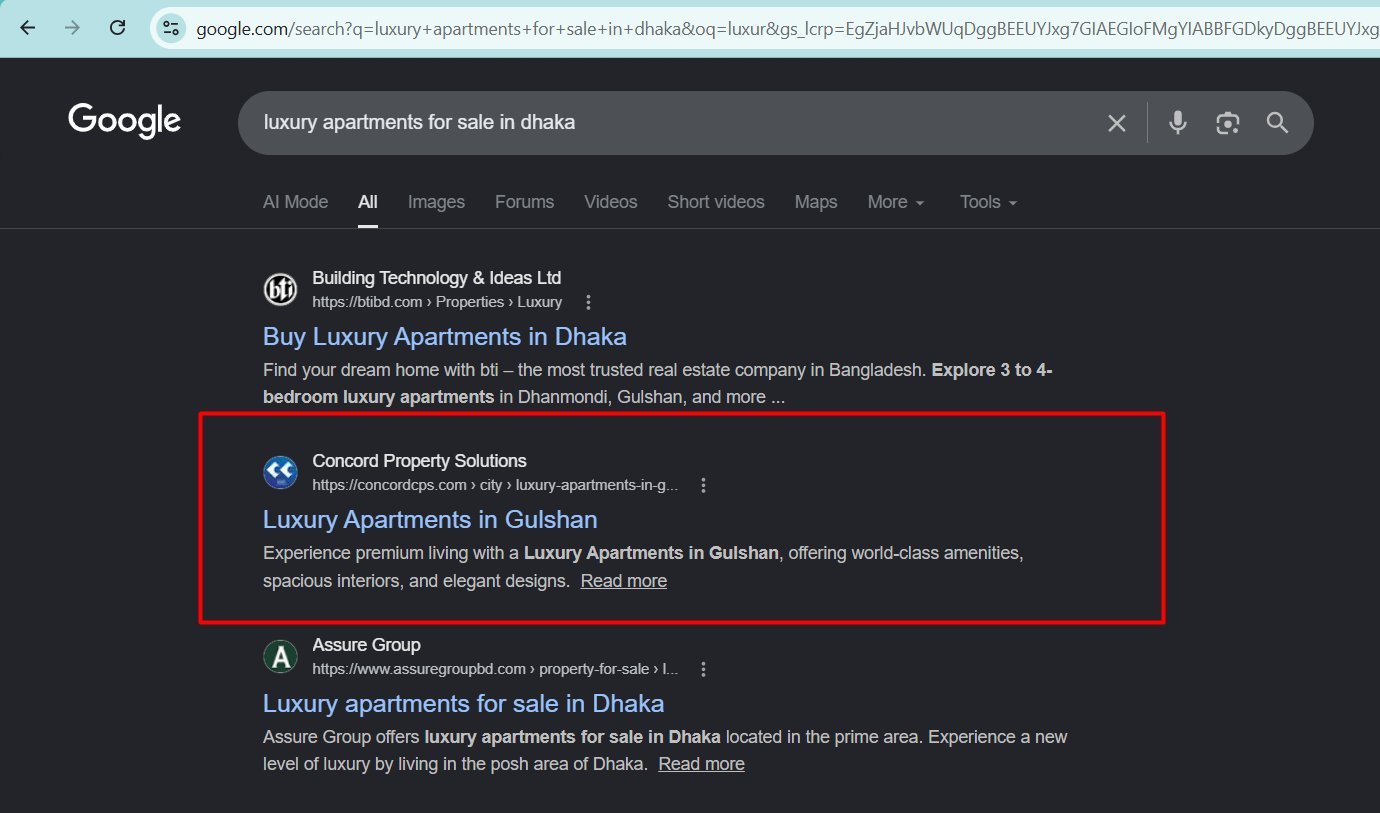Click the browser forward arrow
The image size is (1380, 813).
pos(72,27)
